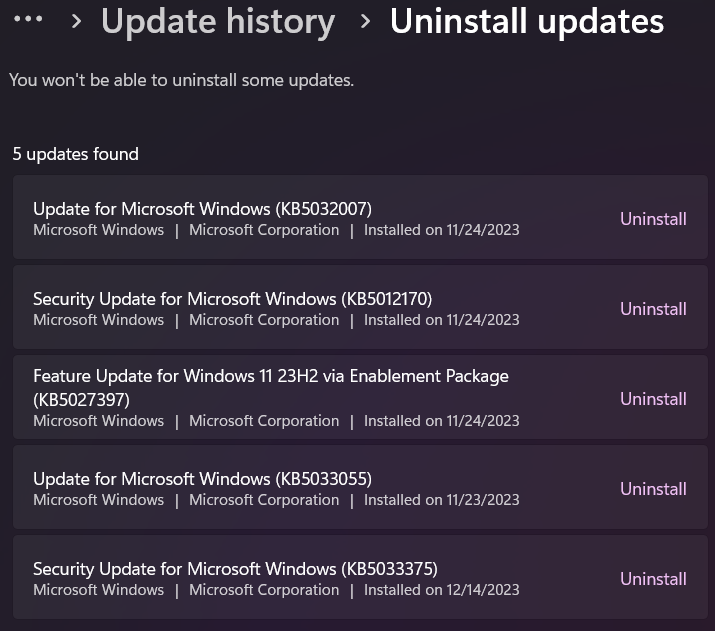This screenshot has width=715, height=631.
Task: Select the KB5032007 update title
Action: (x=202, y=209)
